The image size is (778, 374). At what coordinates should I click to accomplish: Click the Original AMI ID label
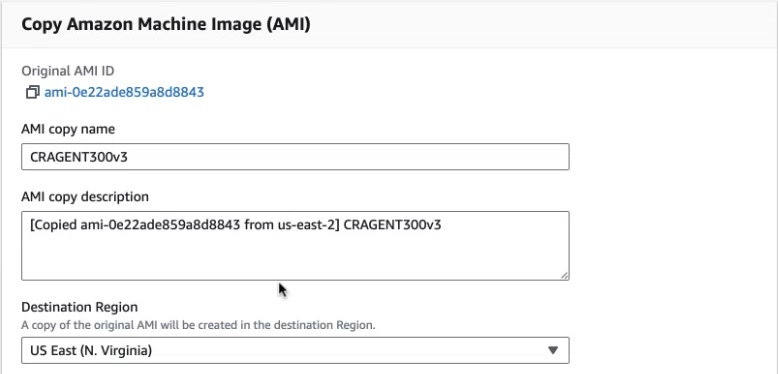tap(67, 71)
